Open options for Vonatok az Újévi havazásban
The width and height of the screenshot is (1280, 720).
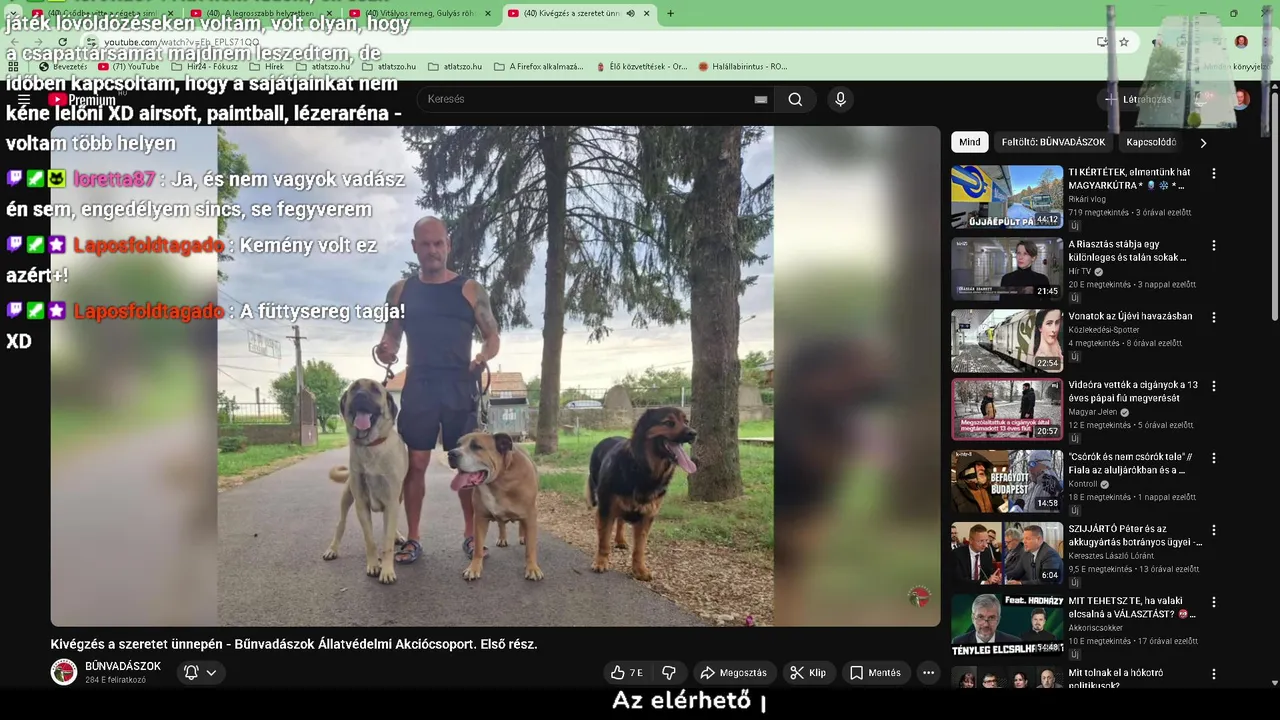1214,317
